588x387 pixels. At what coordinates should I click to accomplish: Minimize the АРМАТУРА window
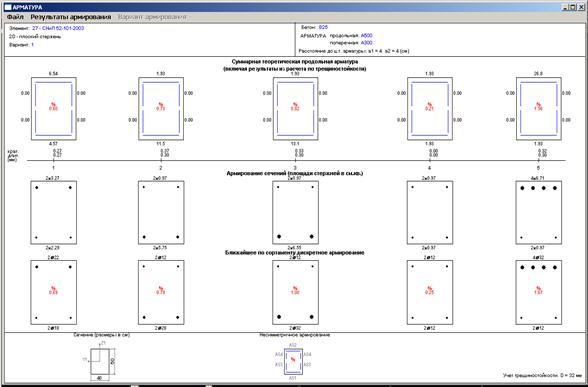(565, 7)
